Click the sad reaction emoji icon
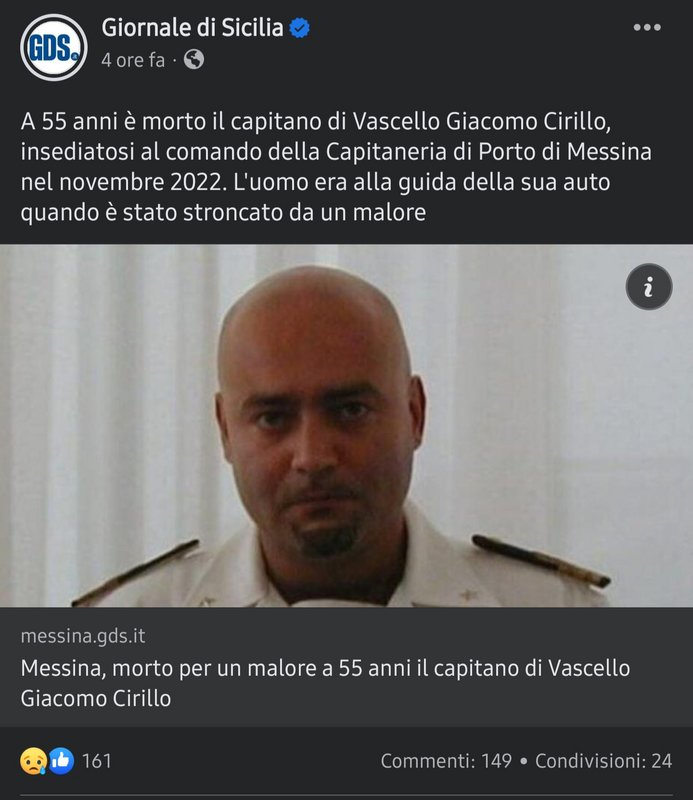 (33, 761)
